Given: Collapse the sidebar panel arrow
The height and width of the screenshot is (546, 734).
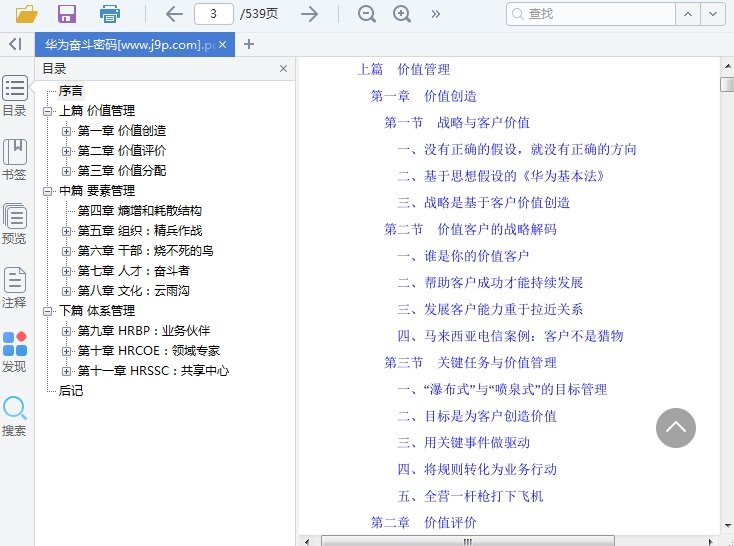Looking at the screenshot, I should 15,44.
